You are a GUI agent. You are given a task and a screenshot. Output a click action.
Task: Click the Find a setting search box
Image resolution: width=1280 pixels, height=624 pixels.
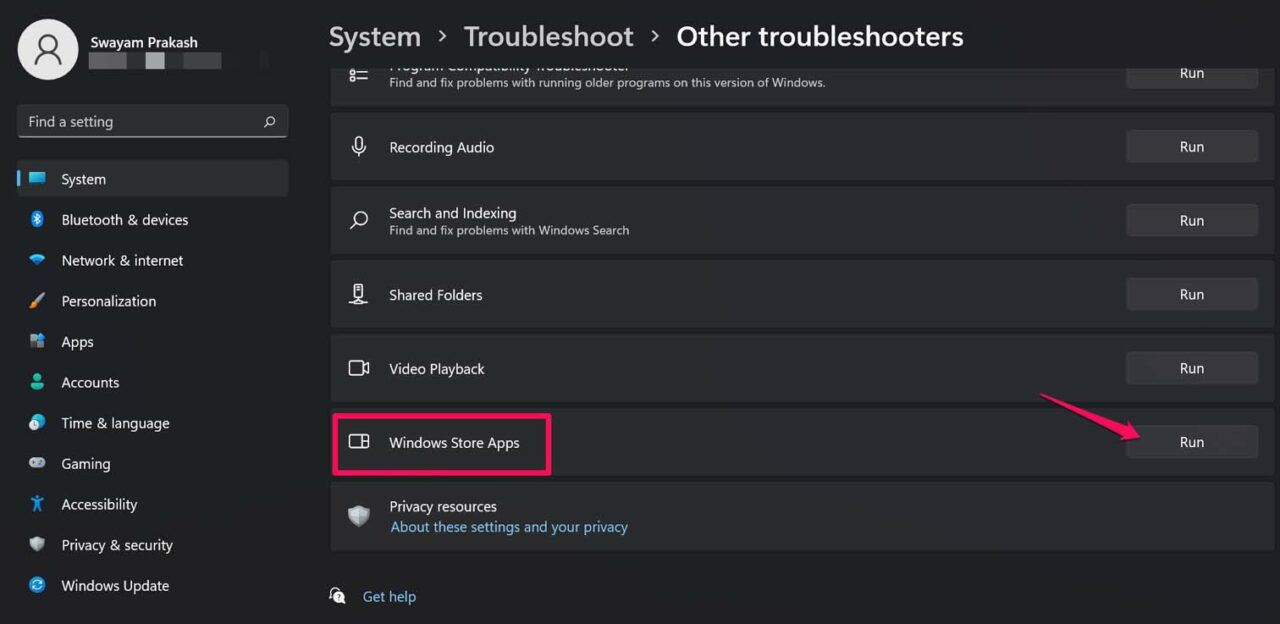153,122
